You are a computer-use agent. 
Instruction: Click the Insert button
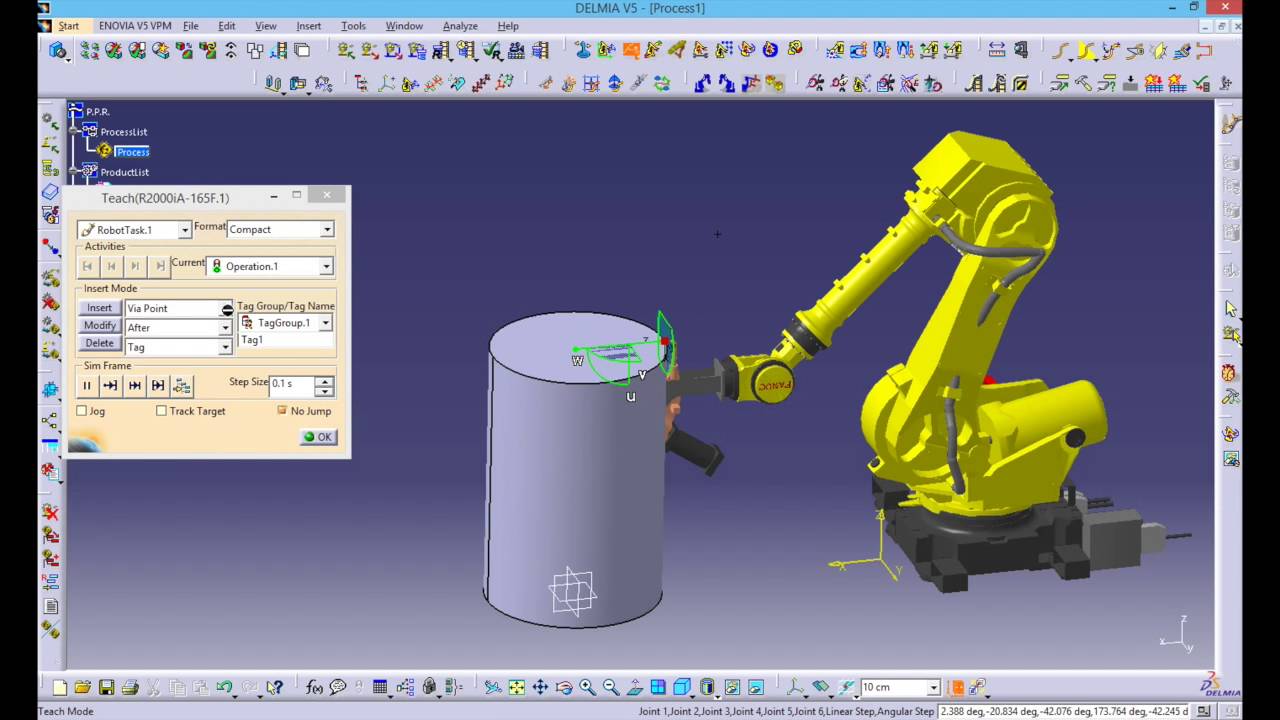(x=99, y=308)
